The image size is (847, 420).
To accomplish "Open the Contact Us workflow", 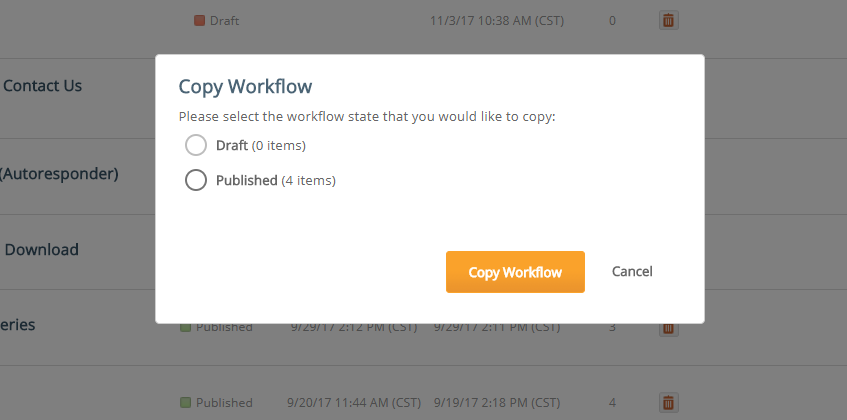I will tap(42, 85).
